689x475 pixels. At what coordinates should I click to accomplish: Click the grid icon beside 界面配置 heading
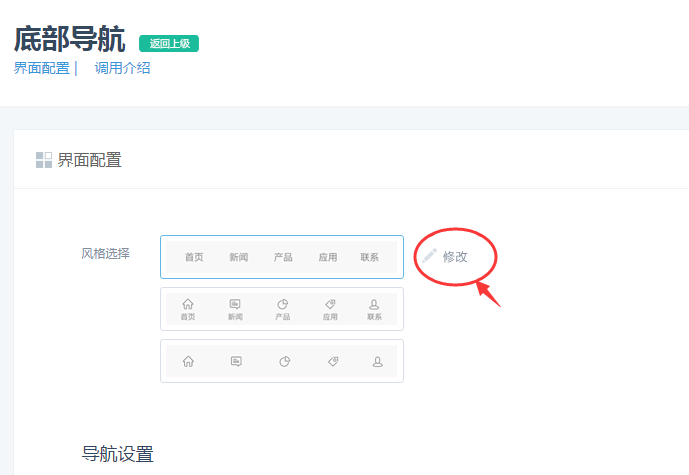(44, 160)
